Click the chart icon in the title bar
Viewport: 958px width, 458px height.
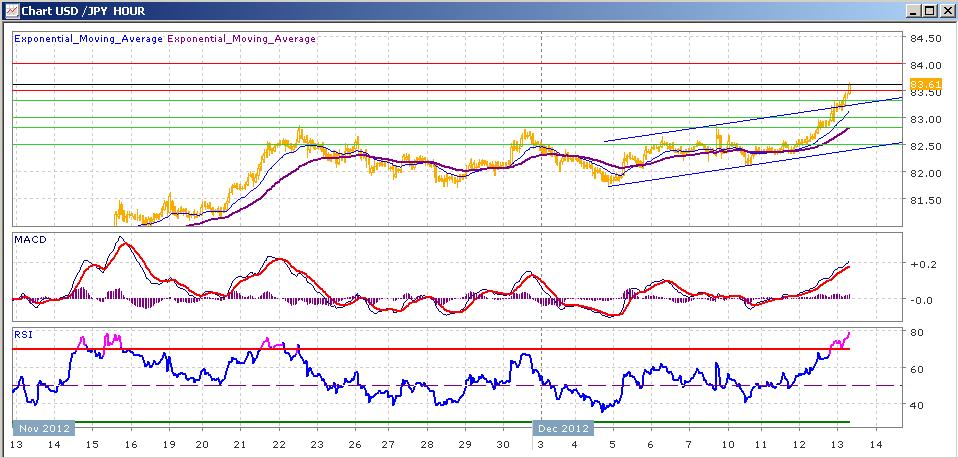point(12,11)
